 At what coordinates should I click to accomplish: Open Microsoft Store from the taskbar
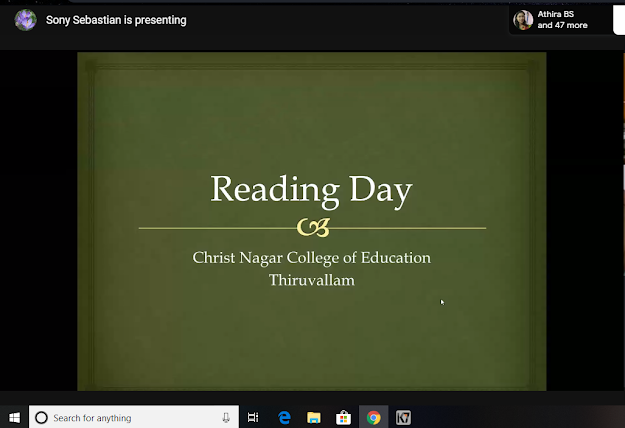pyautogui.click(x=343, y=417)
